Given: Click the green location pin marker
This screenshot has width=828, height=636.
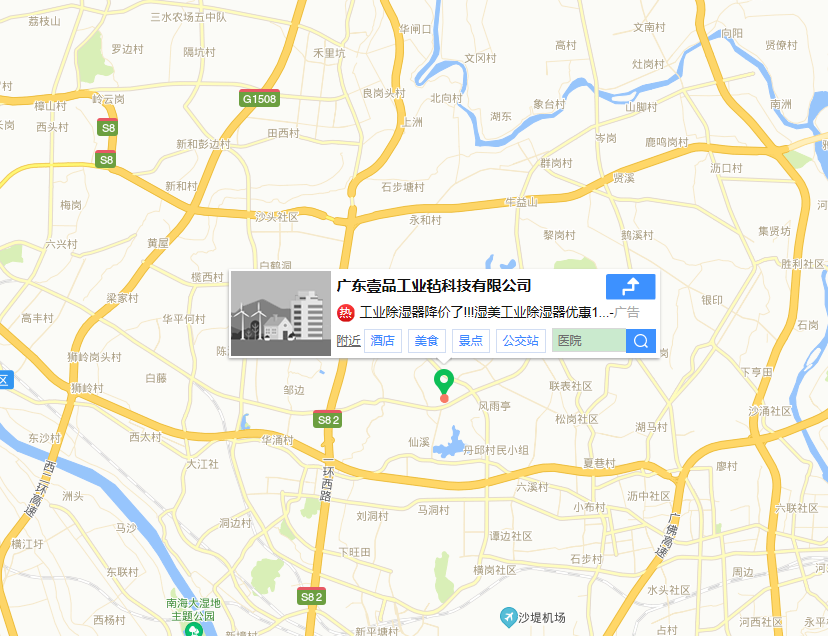Looking at the screenshot, I should (444, 383).
